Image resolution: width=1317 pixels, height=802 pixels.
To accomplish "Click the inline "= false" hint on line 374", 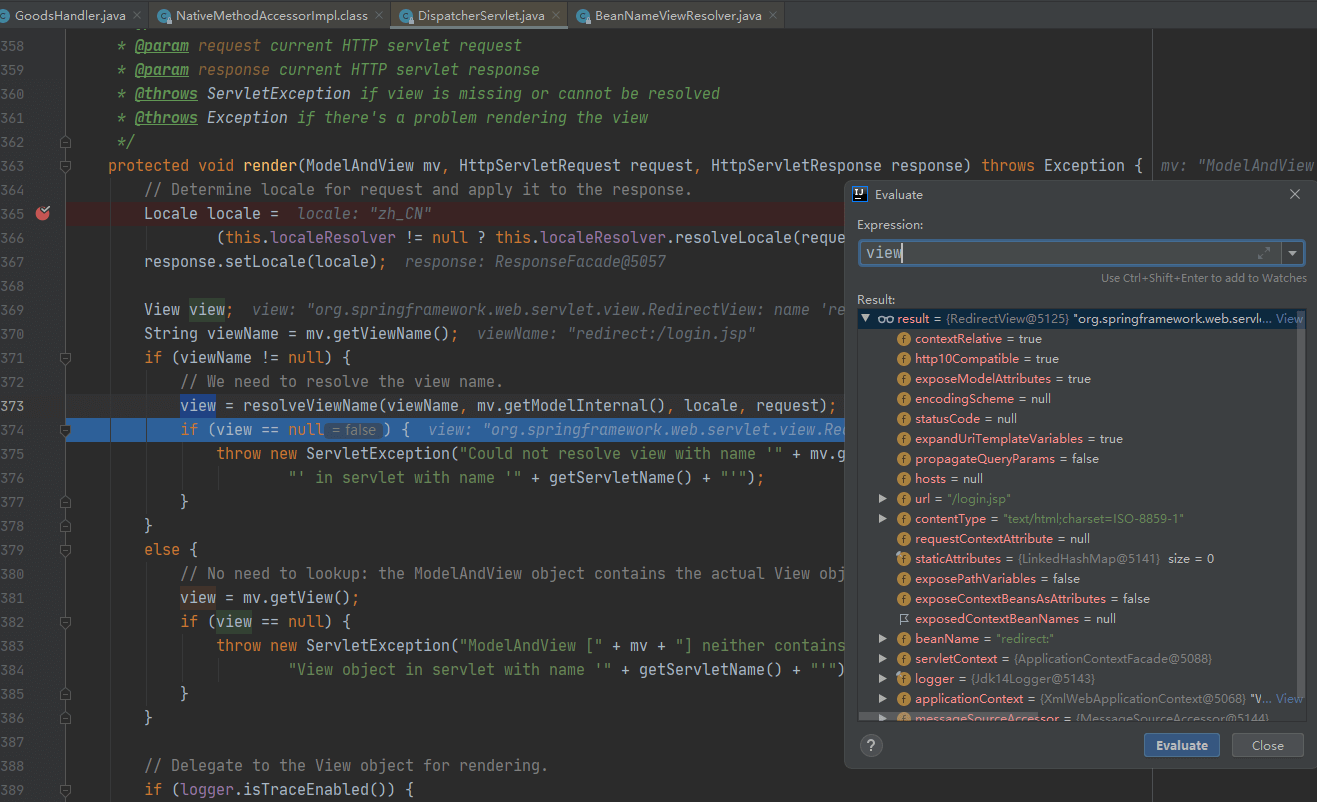I will click(x=354, y=430).
